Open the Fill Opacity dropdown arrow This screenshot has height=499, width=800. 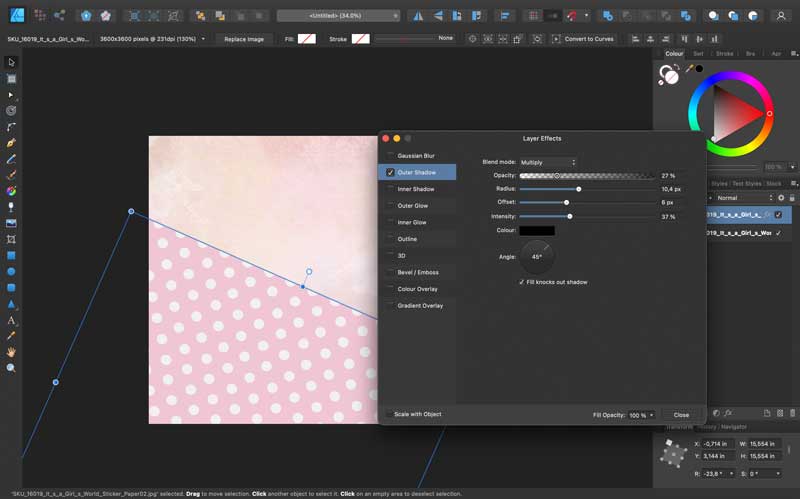652,415
